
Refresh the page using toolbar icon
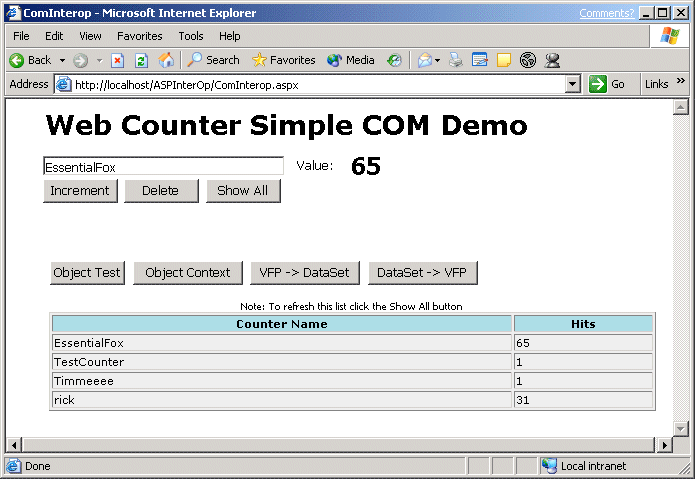[x=141, y=60]
